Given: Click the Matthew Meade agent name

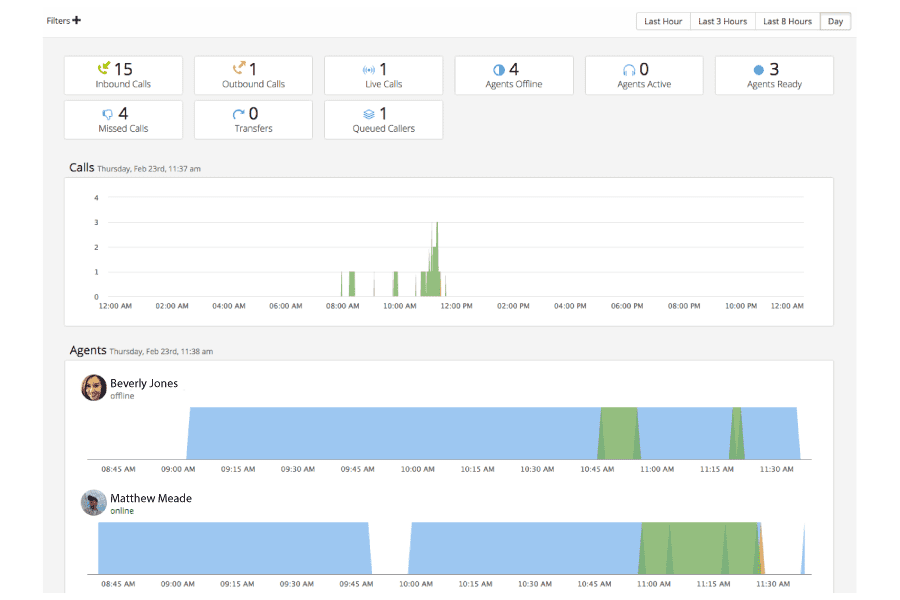Looking at the screenshot, I should [151, 498].
